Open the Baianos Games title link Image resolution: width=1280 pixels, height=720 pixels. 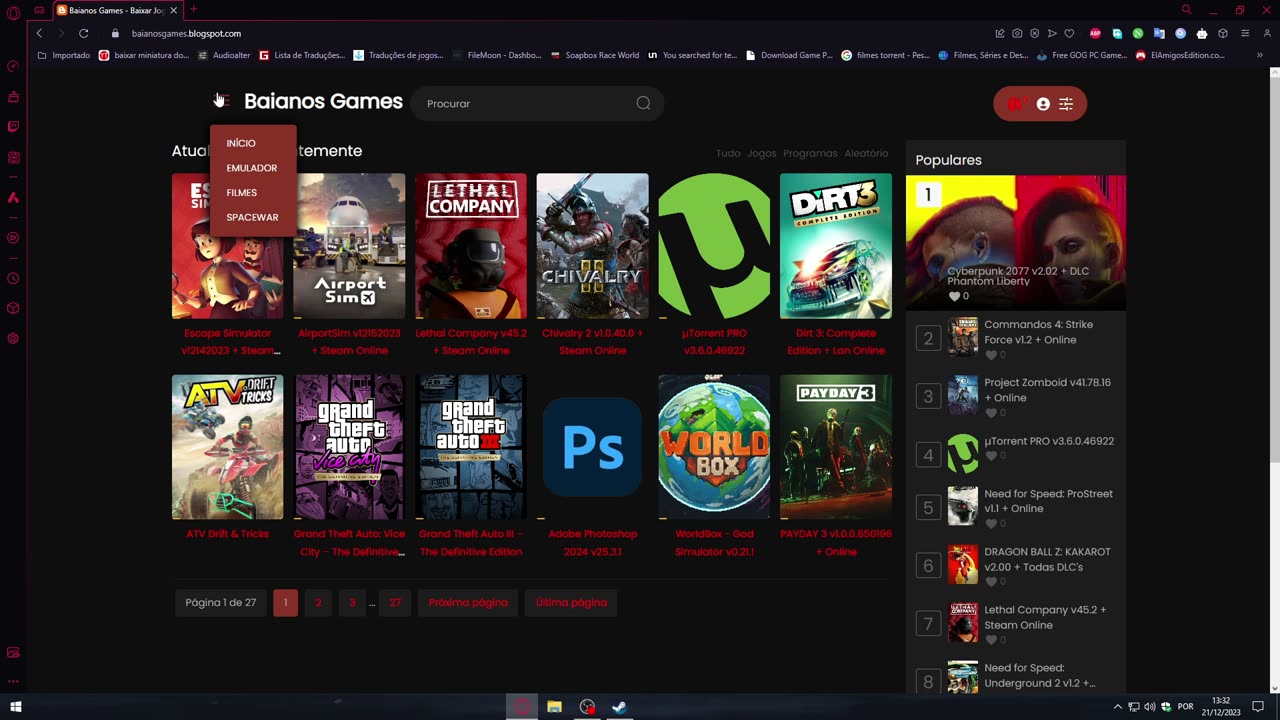(x=323, y=101)
